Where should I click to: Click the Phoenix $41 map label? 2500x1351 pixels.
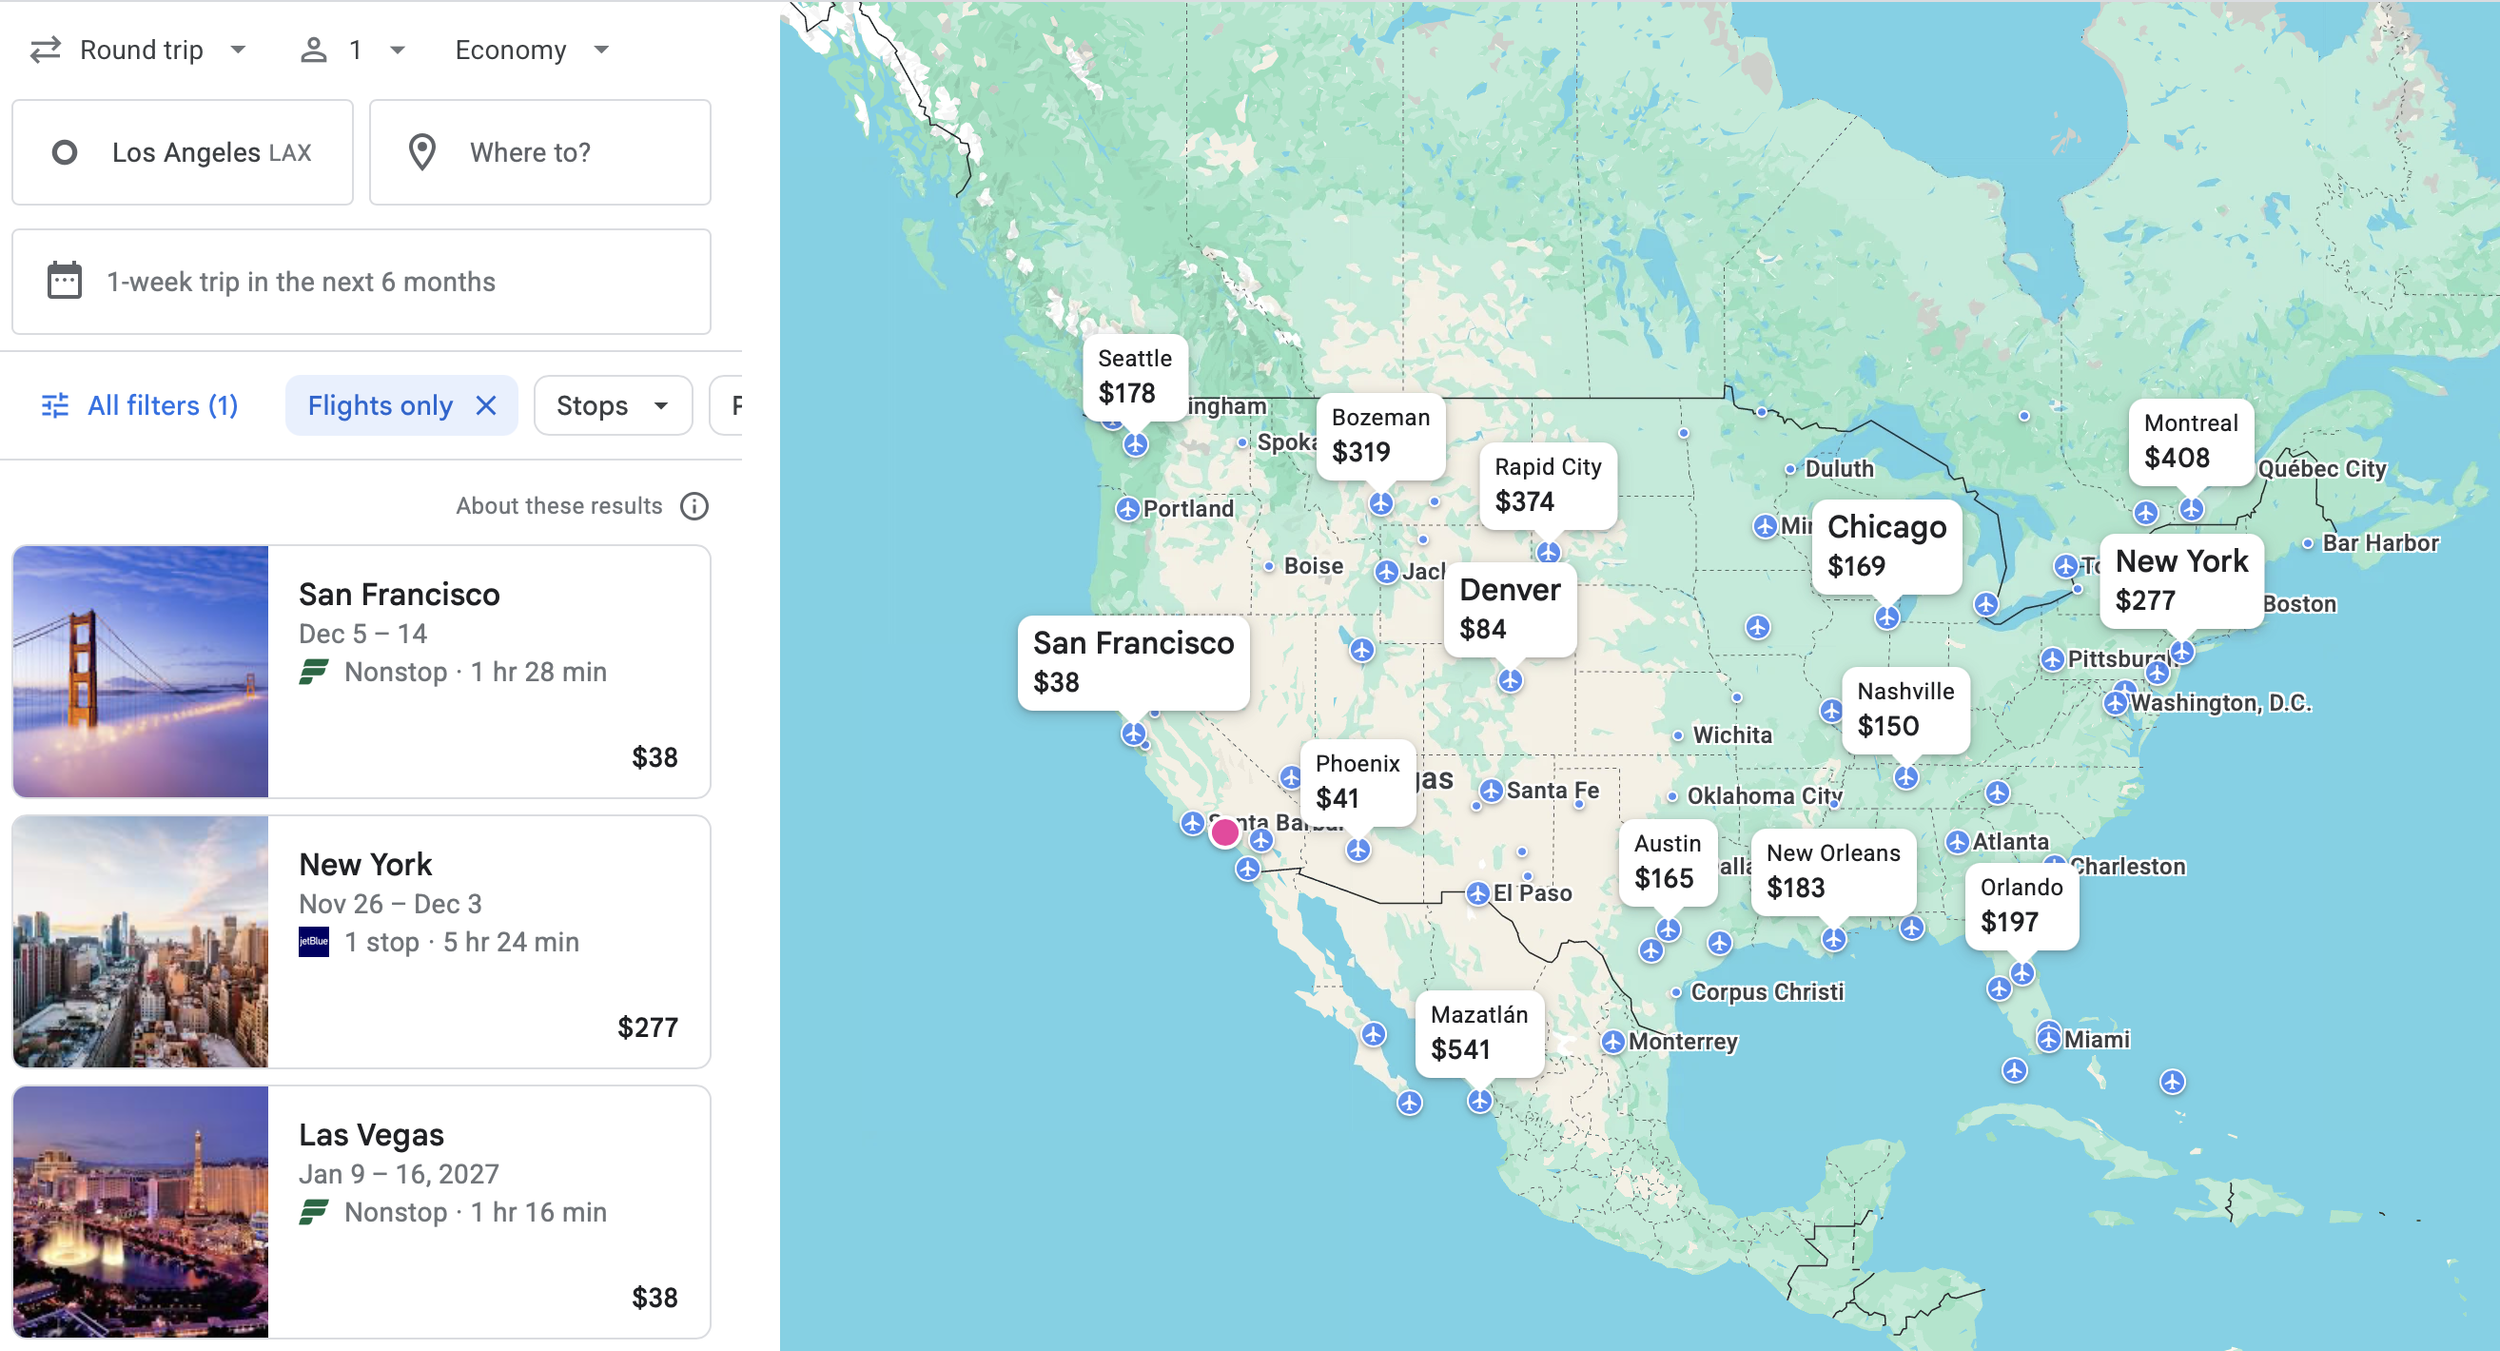pos(1357,782)
